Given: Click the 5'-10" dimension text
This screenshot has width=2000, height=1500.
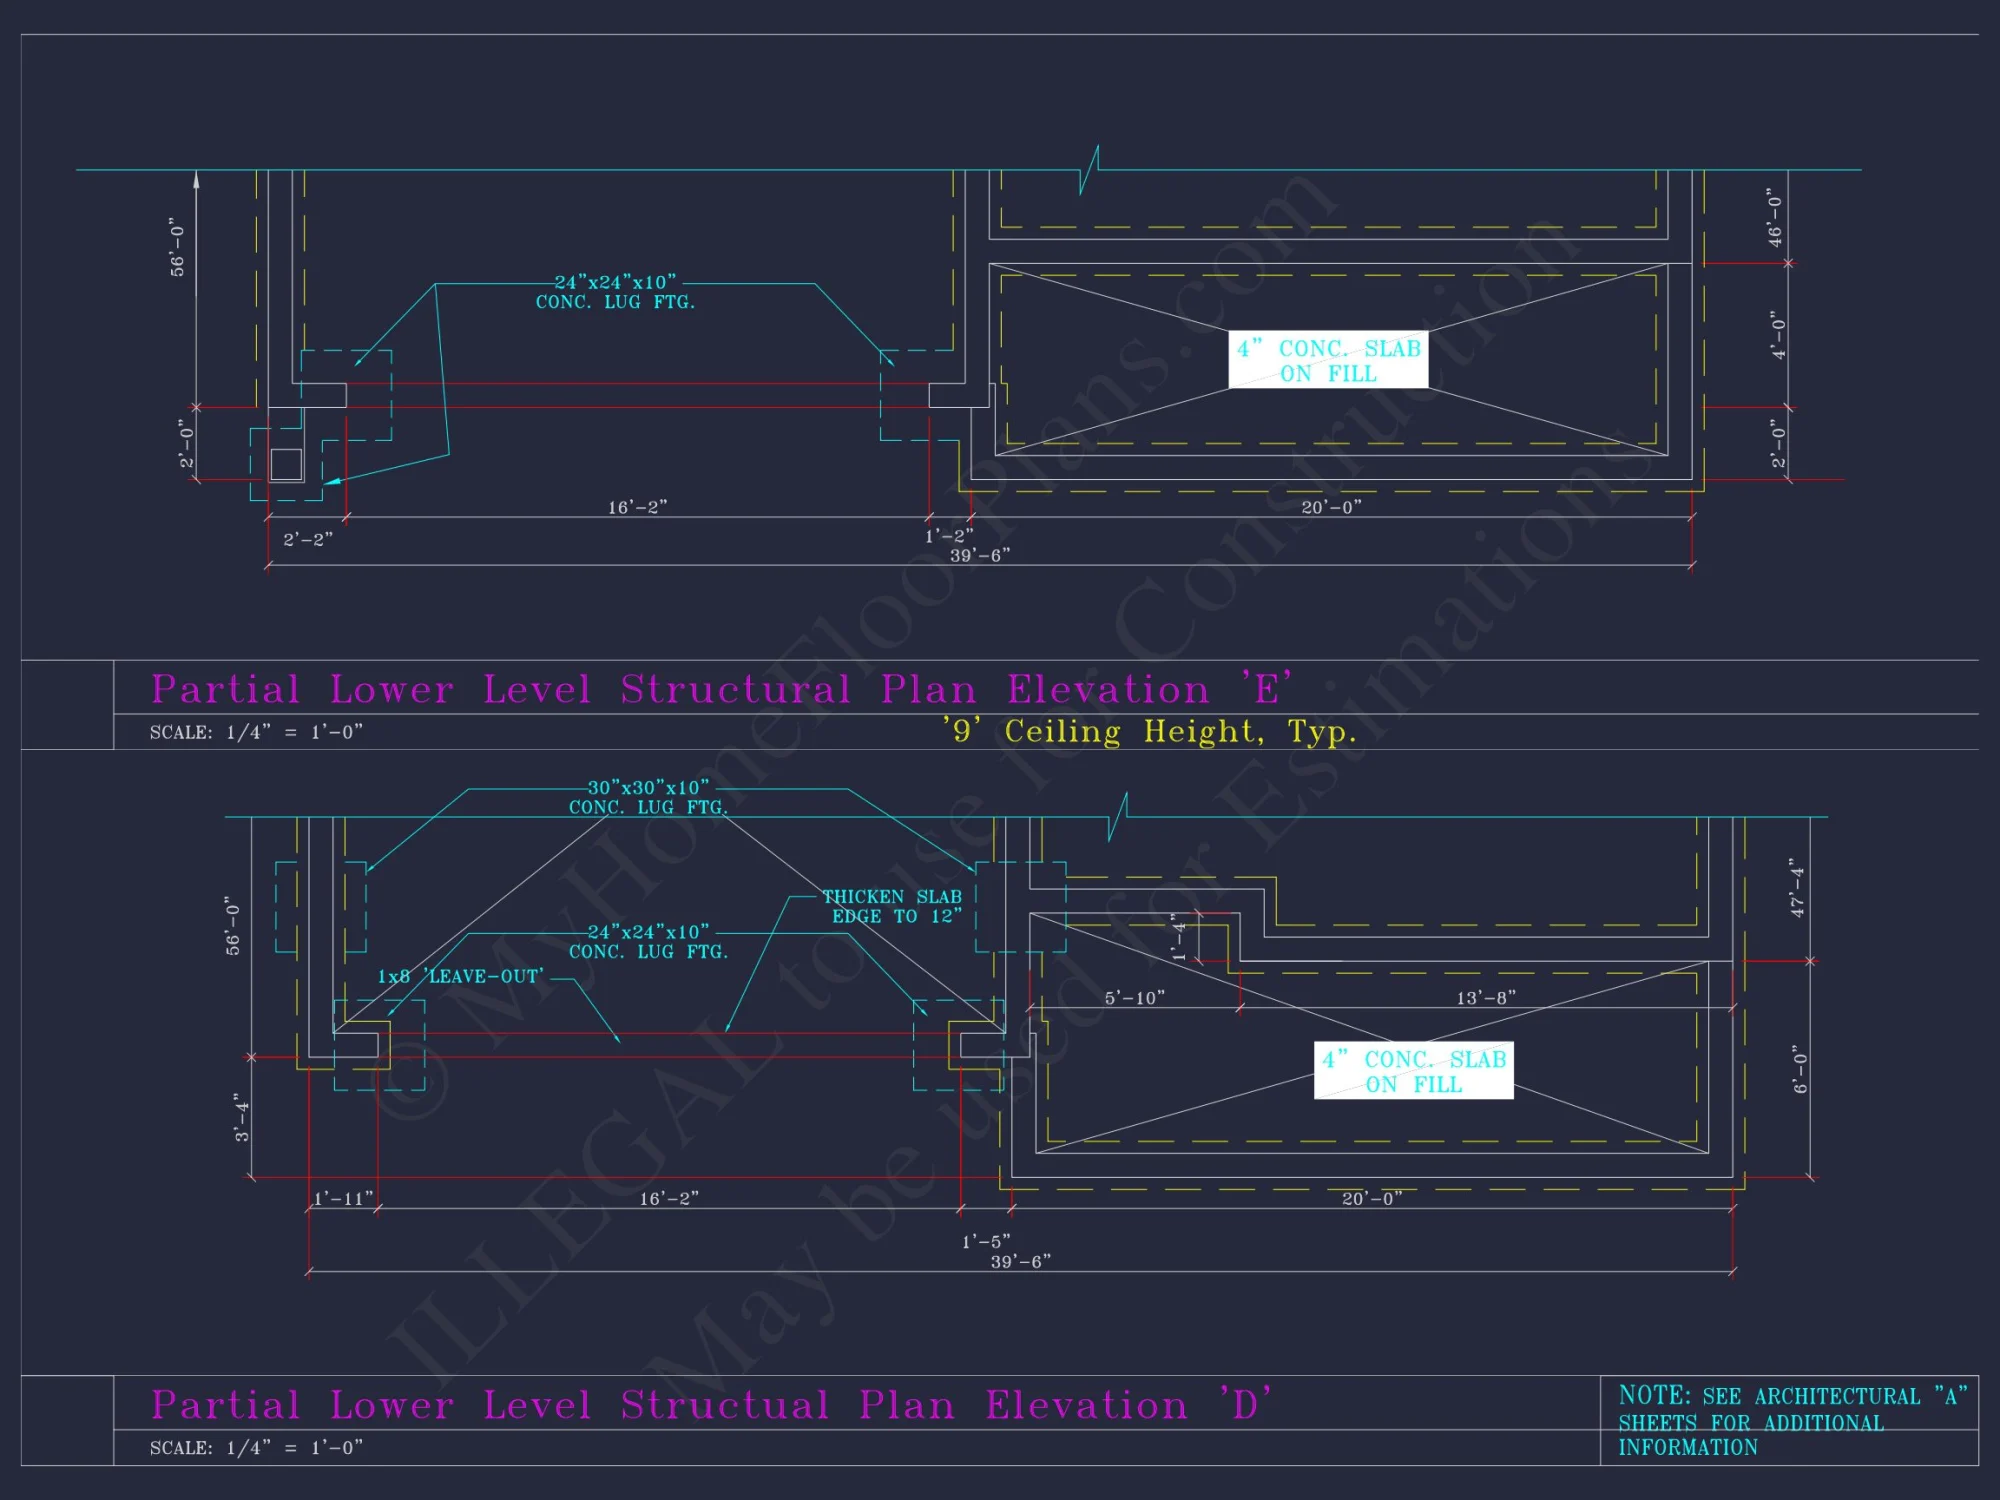Looking at the screenshot, I should (1134, 997).
